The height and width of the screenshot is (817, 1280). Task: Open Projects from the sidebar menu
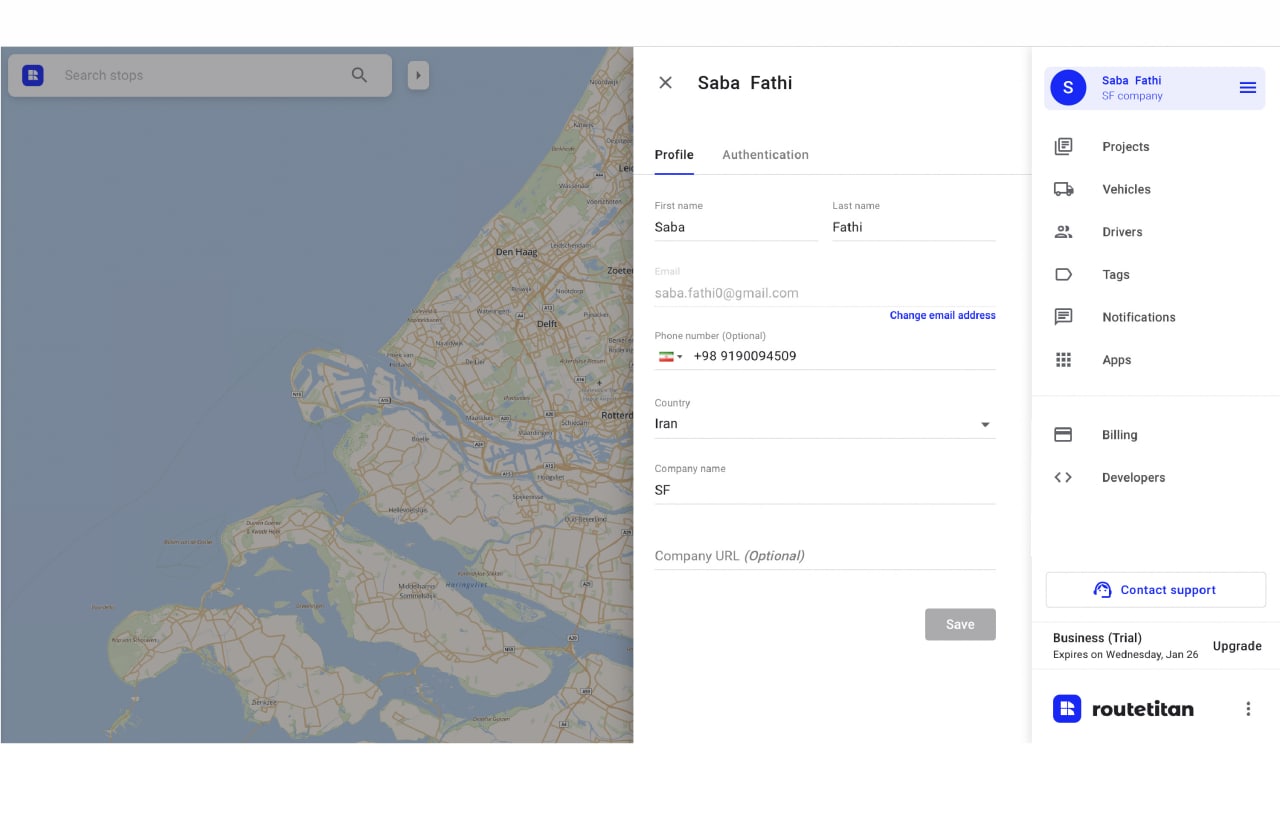(1125, 147)
